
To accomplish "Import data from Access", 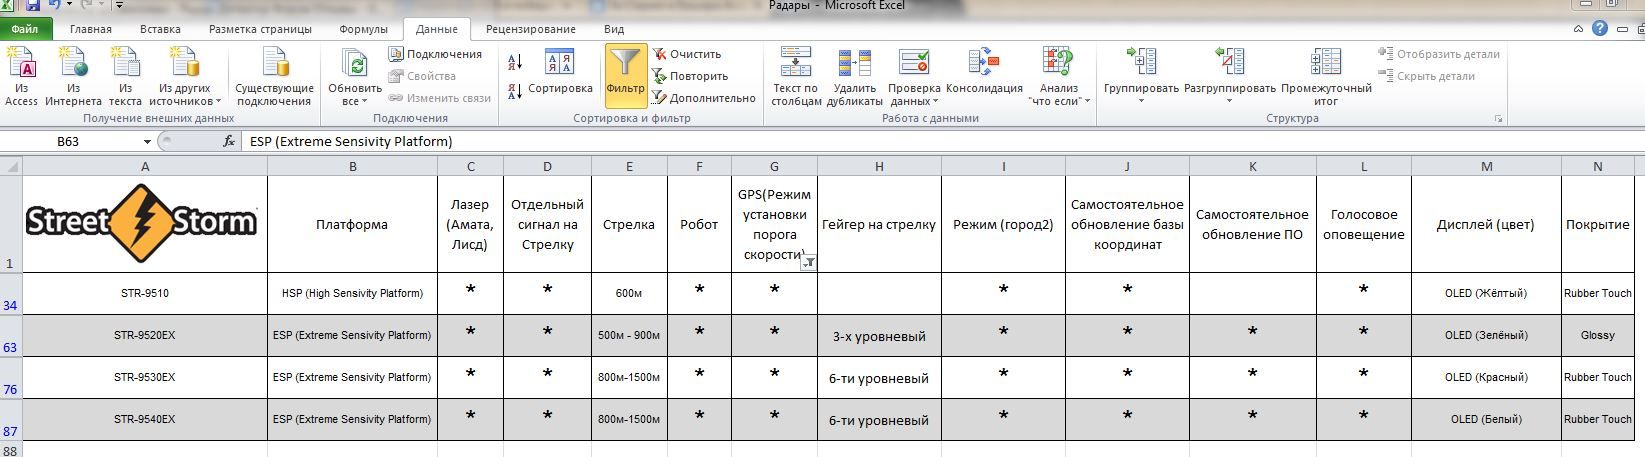I will [21, 77].
